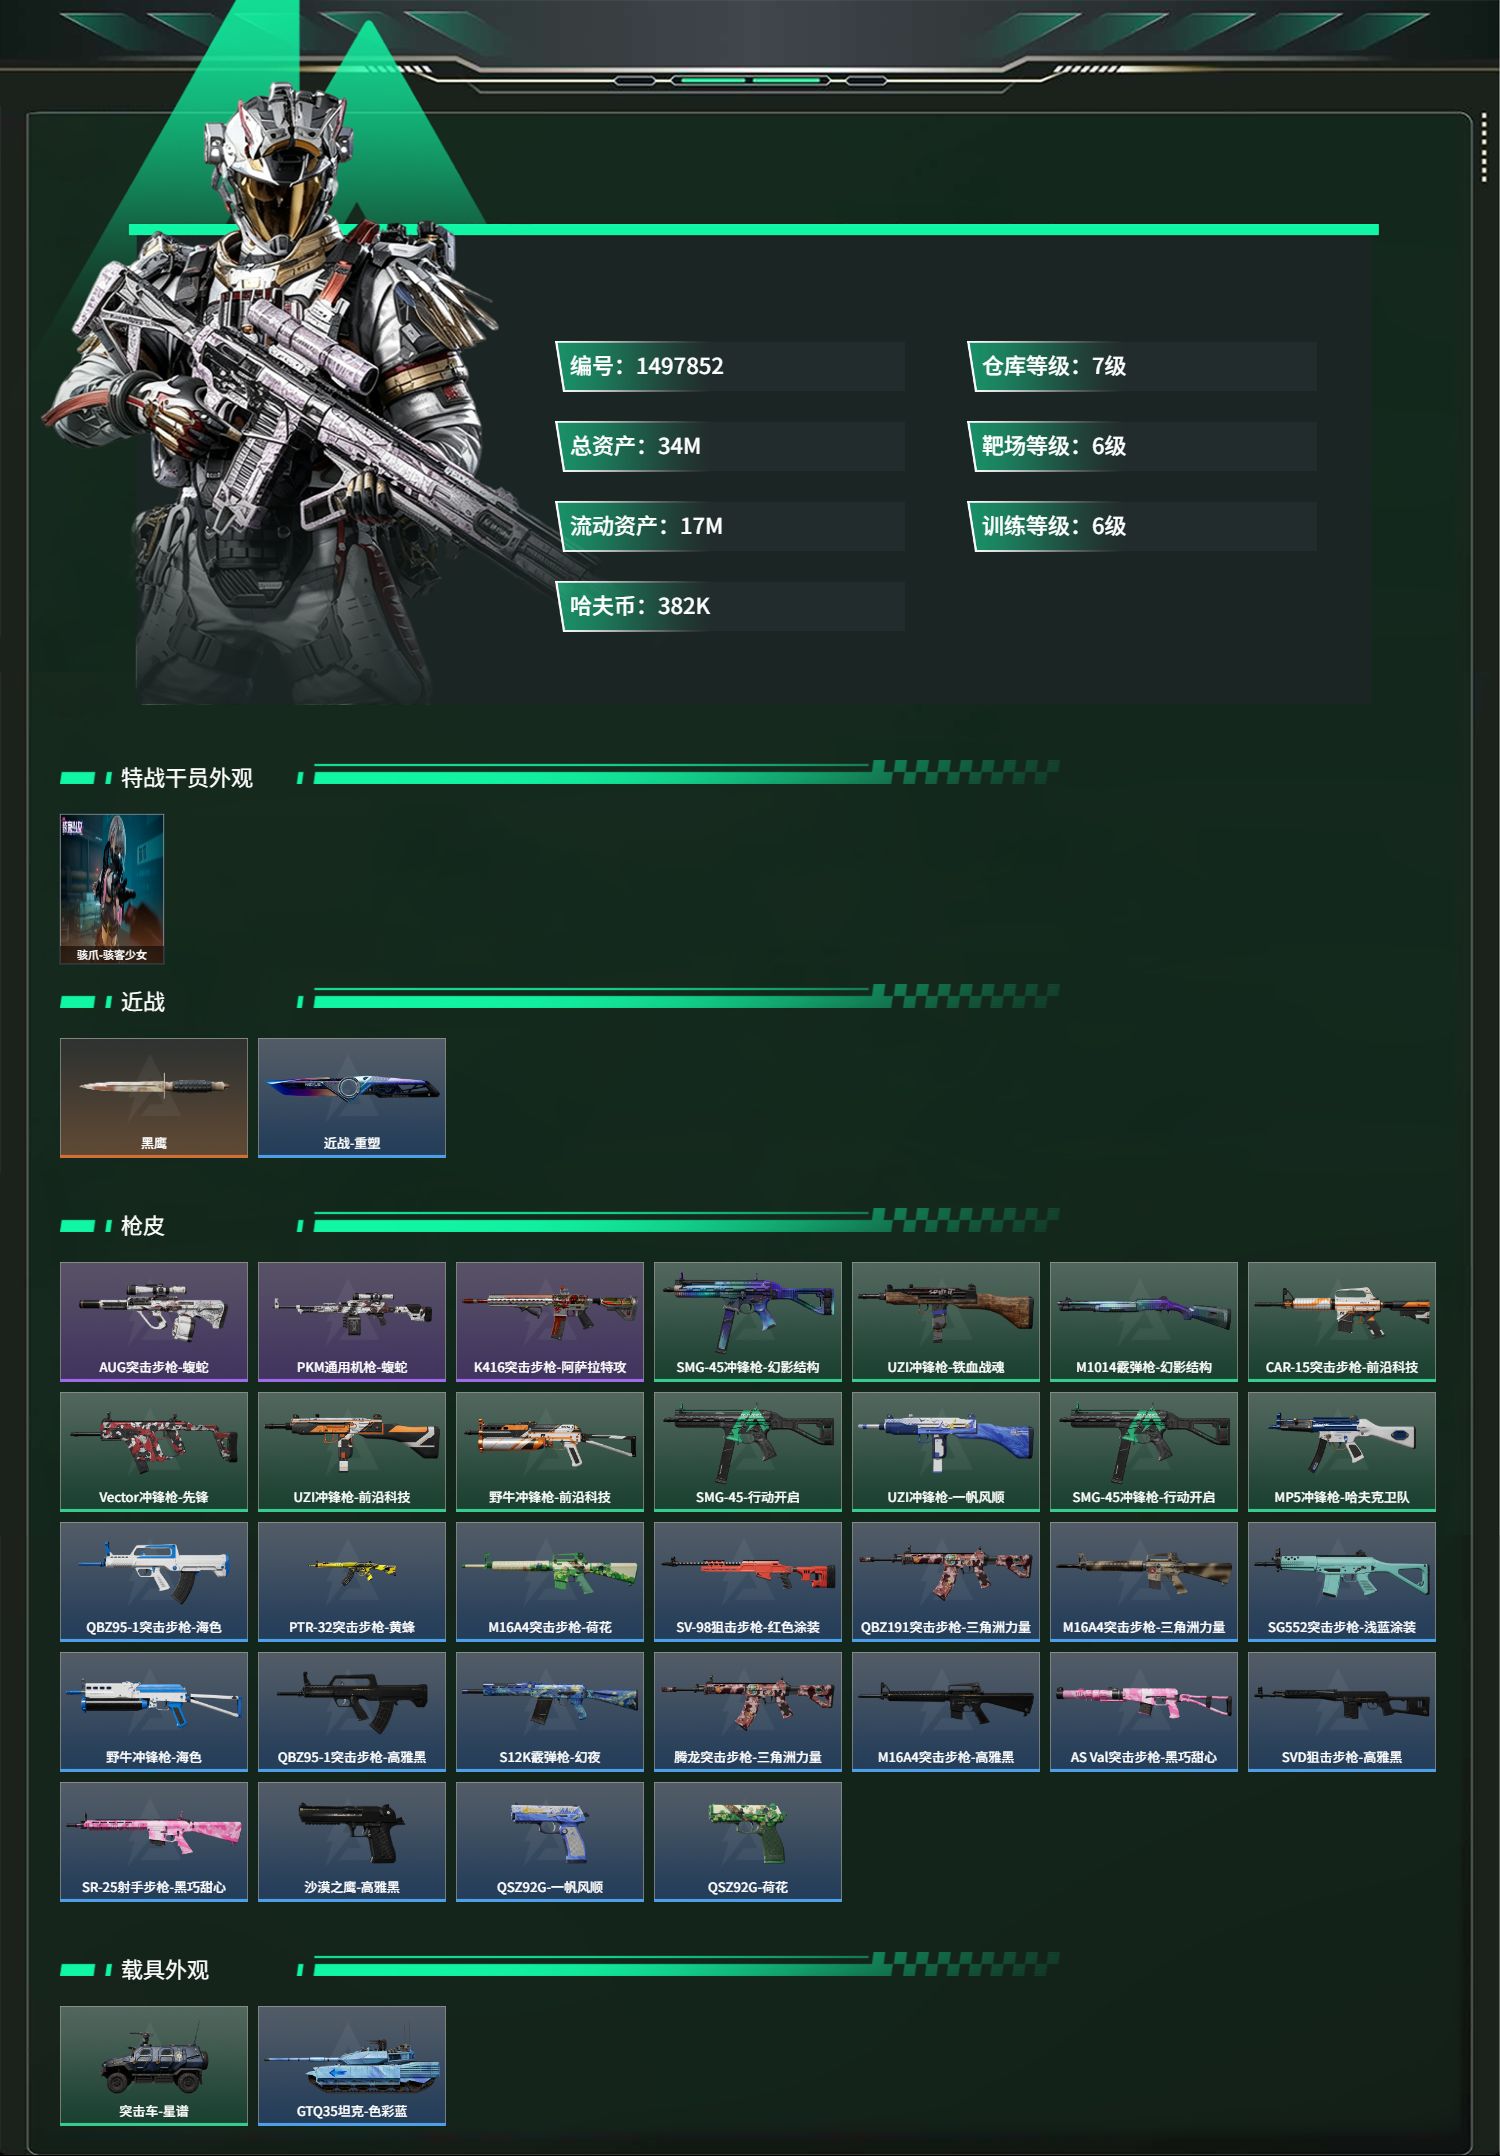Select the 突击车-星谱 vehicle skin
Viewport: 1500px width, 2156px height.
(154, 2065)
